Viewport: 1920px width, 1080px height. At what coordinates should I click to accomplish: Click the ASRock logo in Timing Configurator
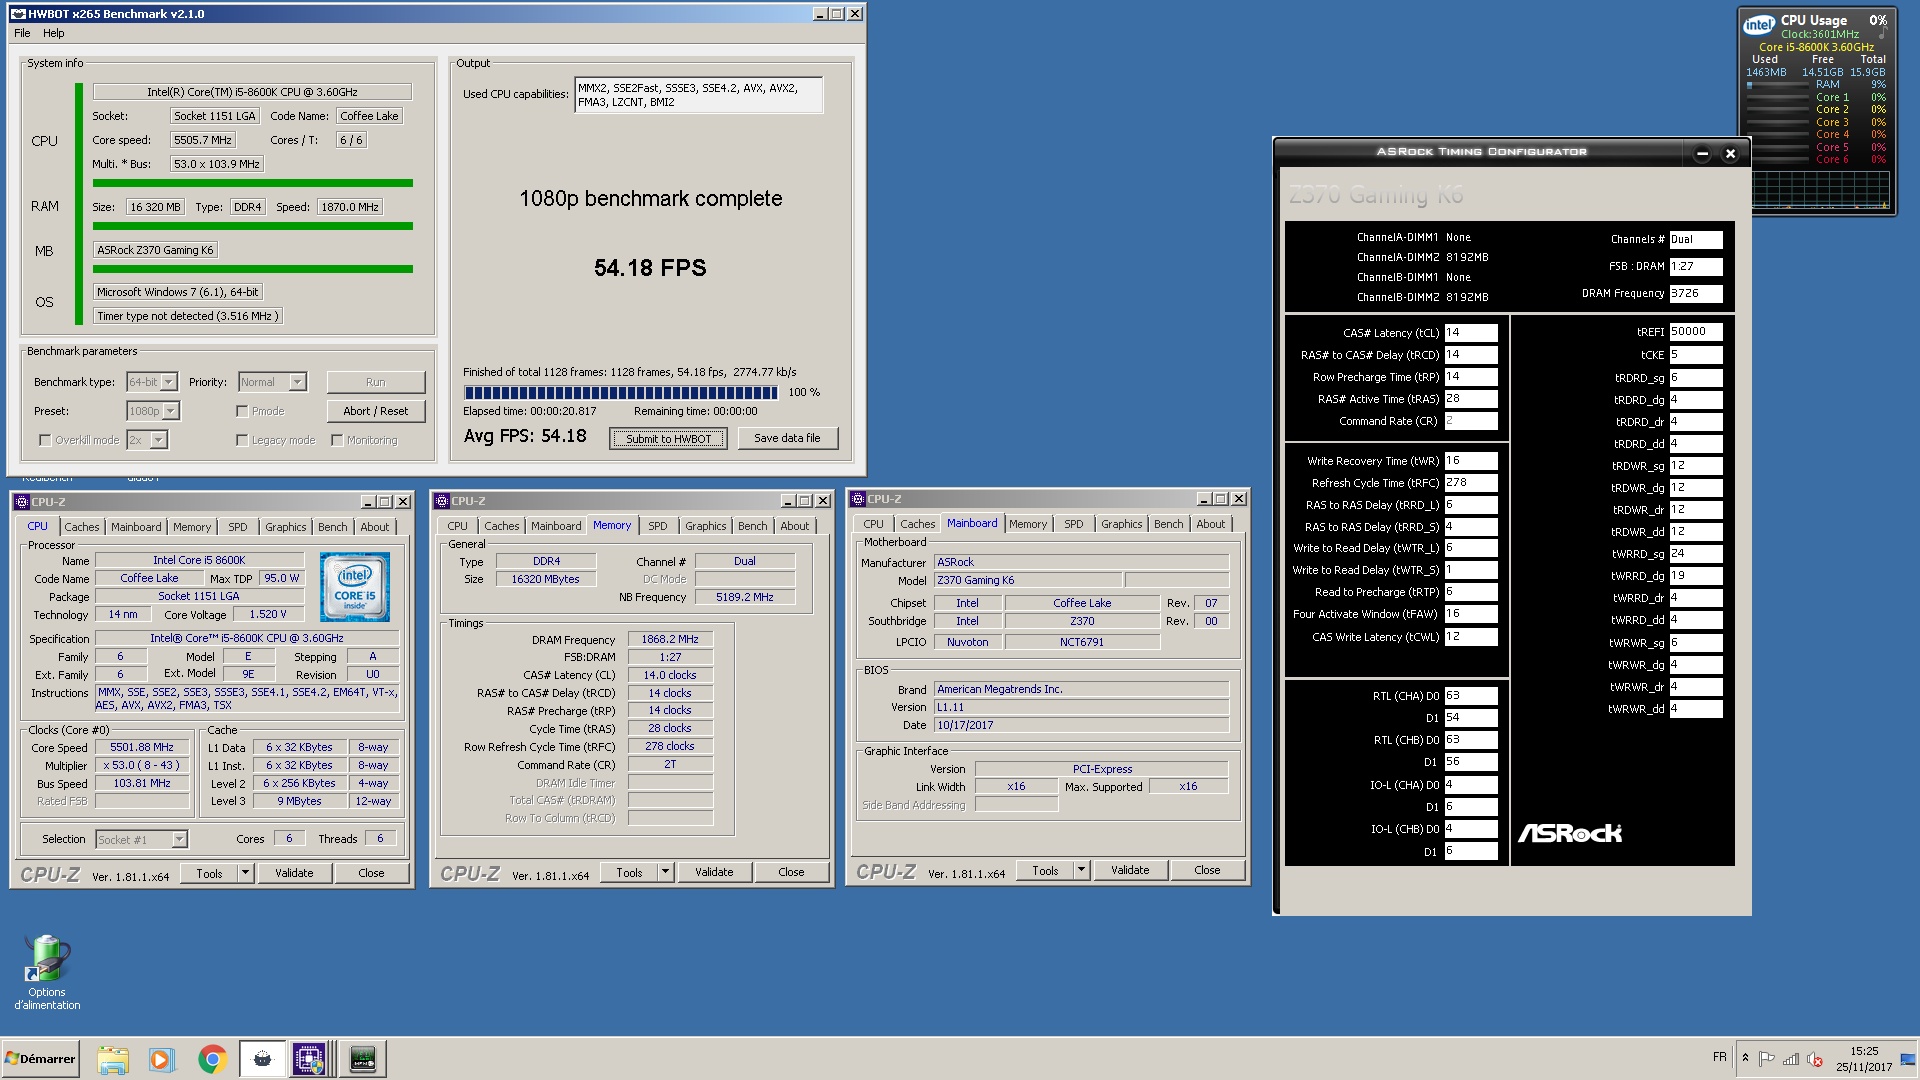(1570, 833)
